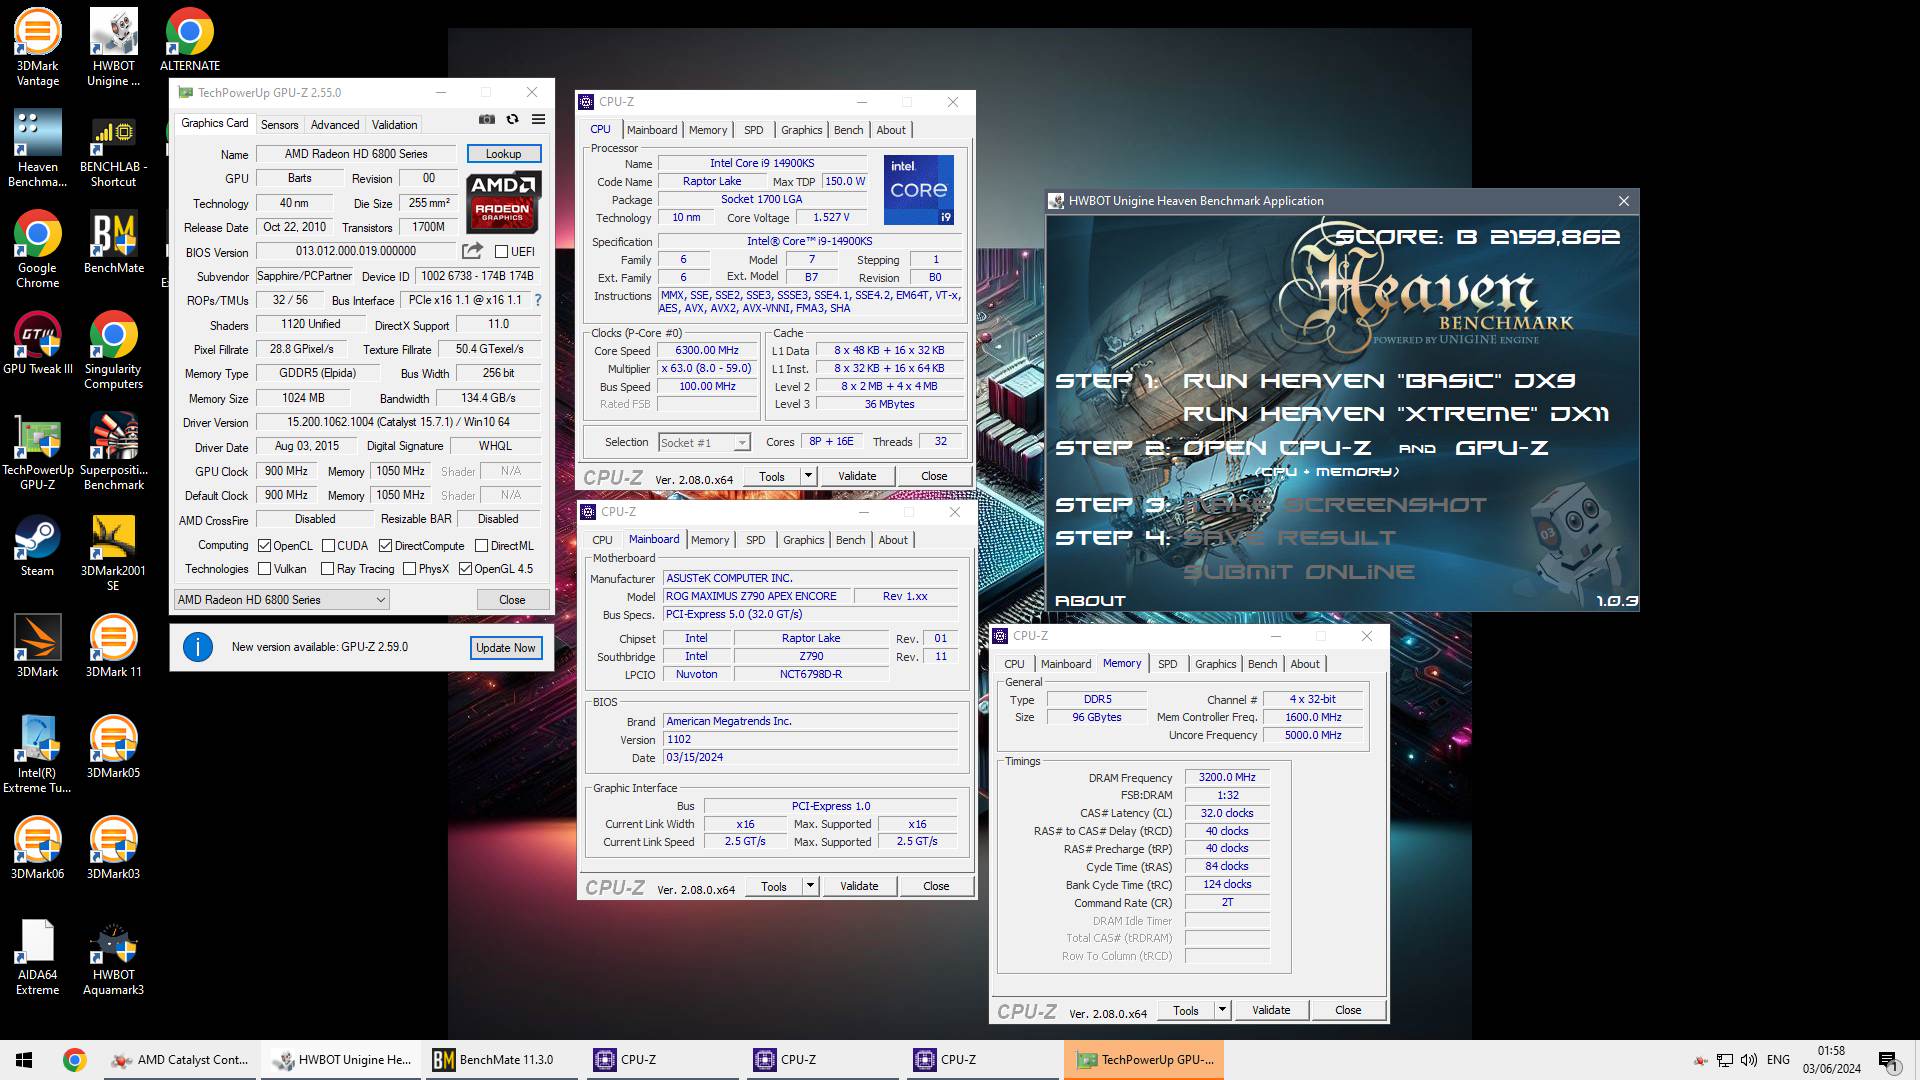
Task: Click Validate in CPU-Z Memory window
Action: click(1270, 1010)
